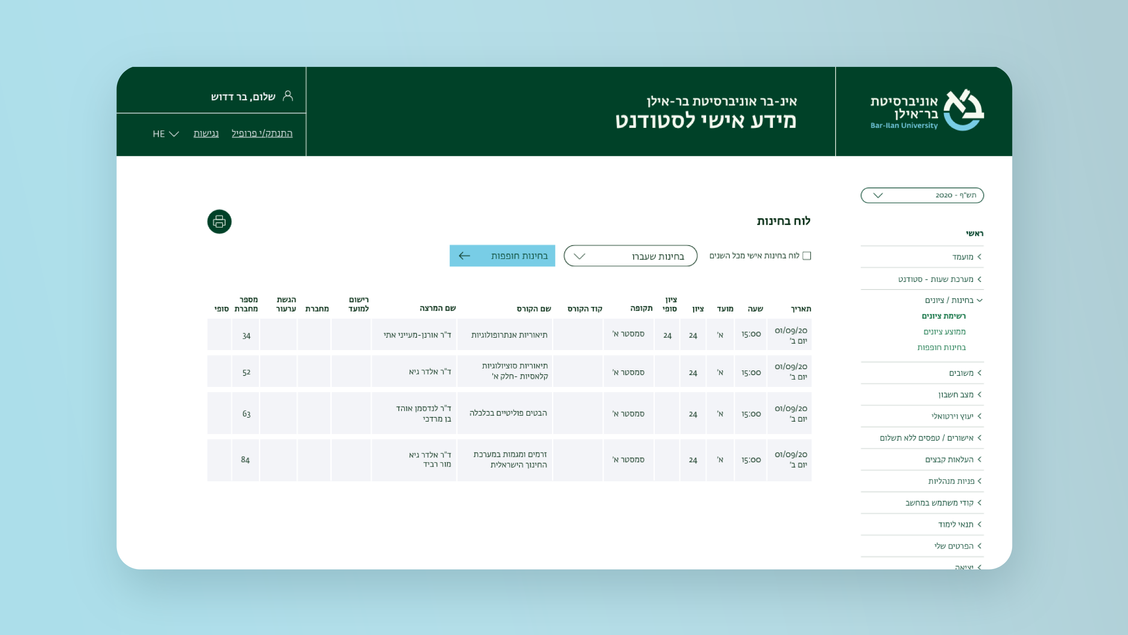
Task: Click the התנתק/י פרופיל logout link
Action: [262, 134]
